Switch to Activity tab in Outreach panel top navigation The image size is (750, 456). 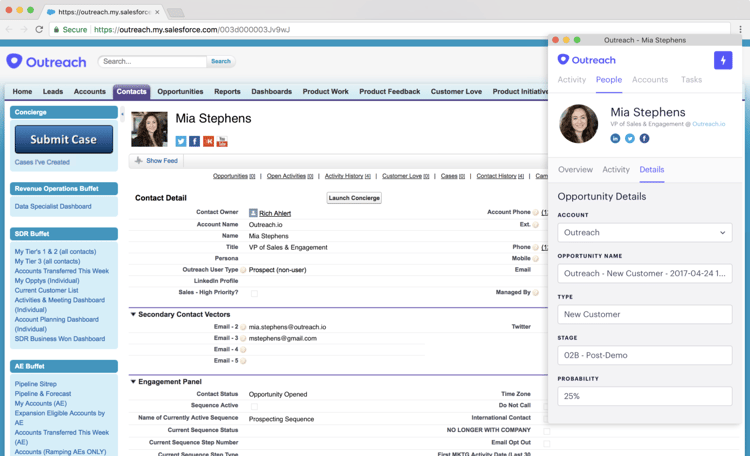572,79
